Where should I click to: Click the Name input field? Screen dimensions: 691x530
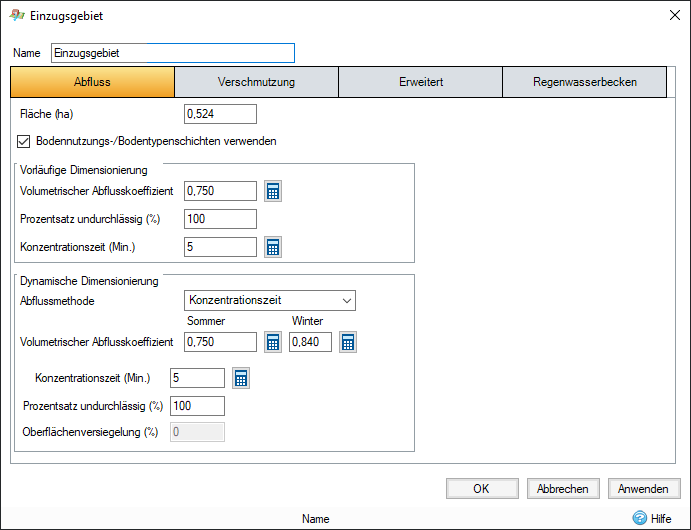point(173,53)
